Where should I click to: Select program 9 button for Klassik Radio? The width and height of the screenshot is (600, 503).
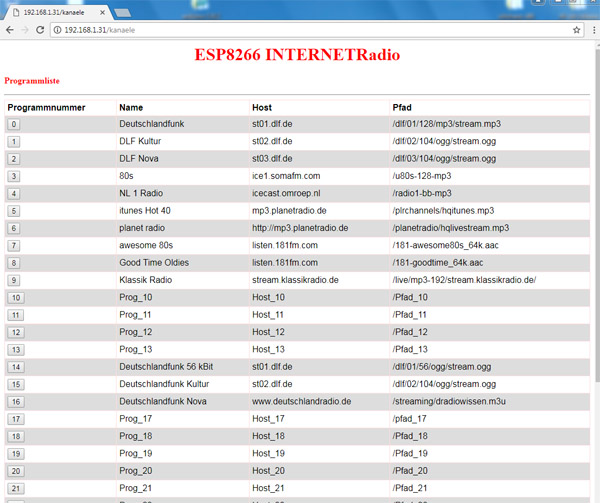pos(14,280)
